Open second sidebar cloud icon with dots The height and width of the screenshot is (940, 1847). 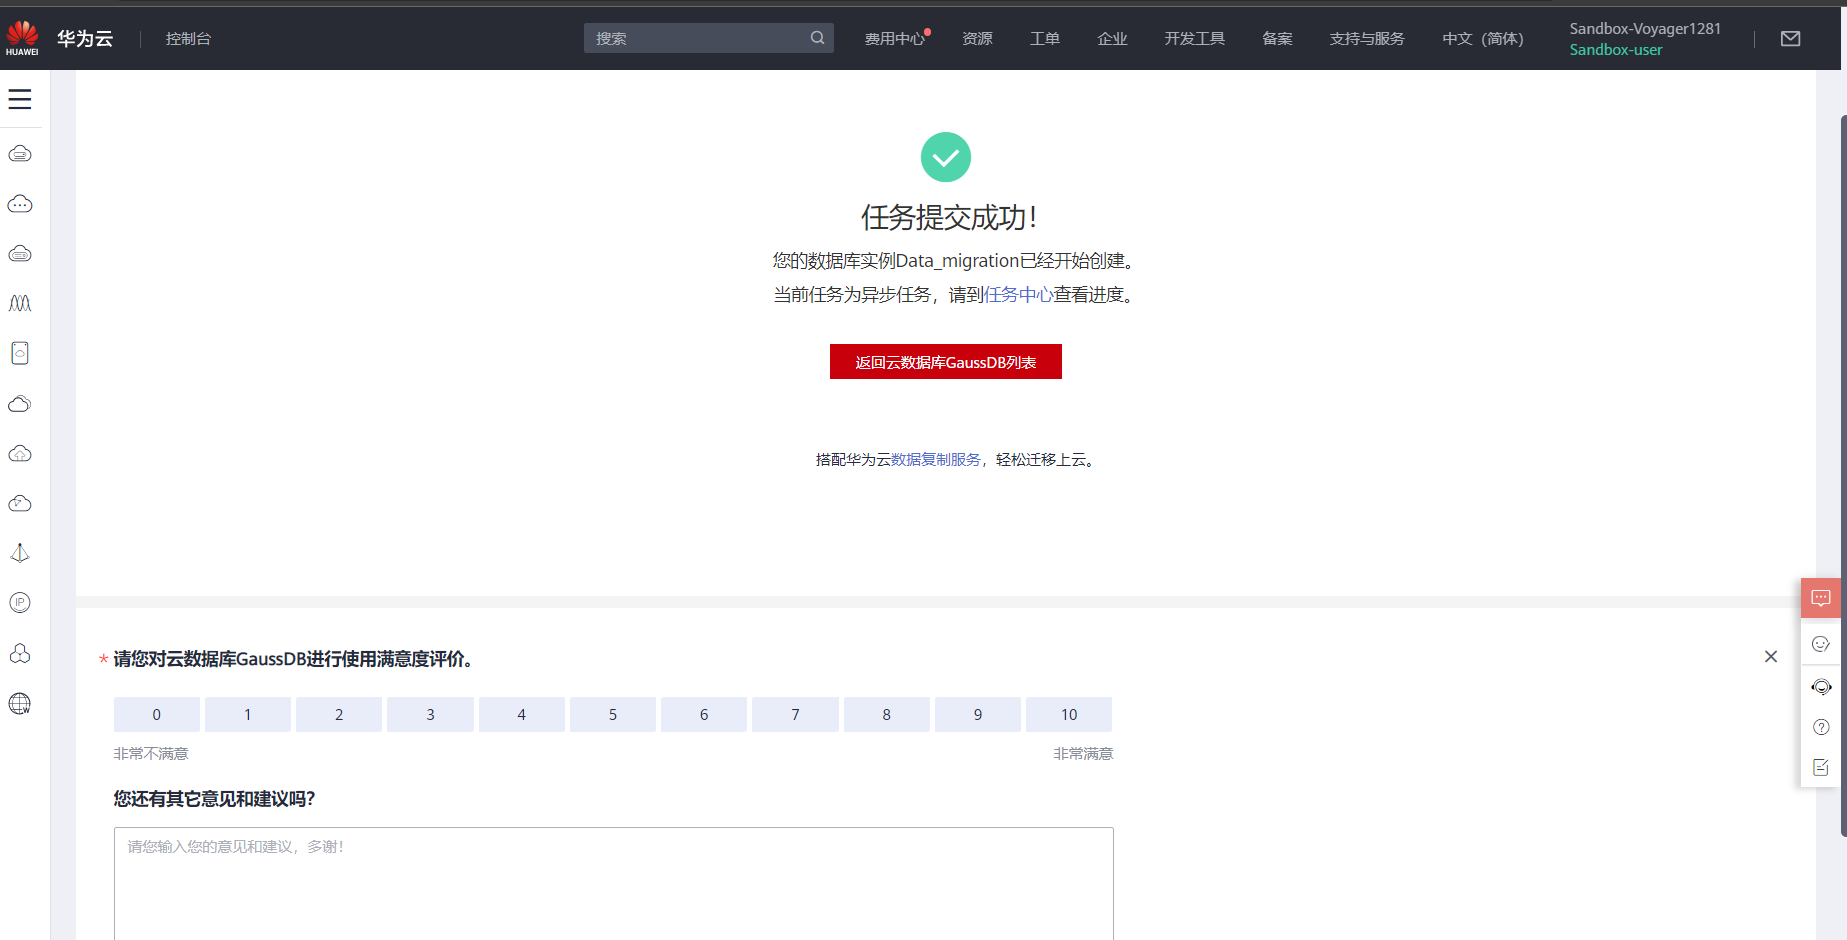coord(20,204)
